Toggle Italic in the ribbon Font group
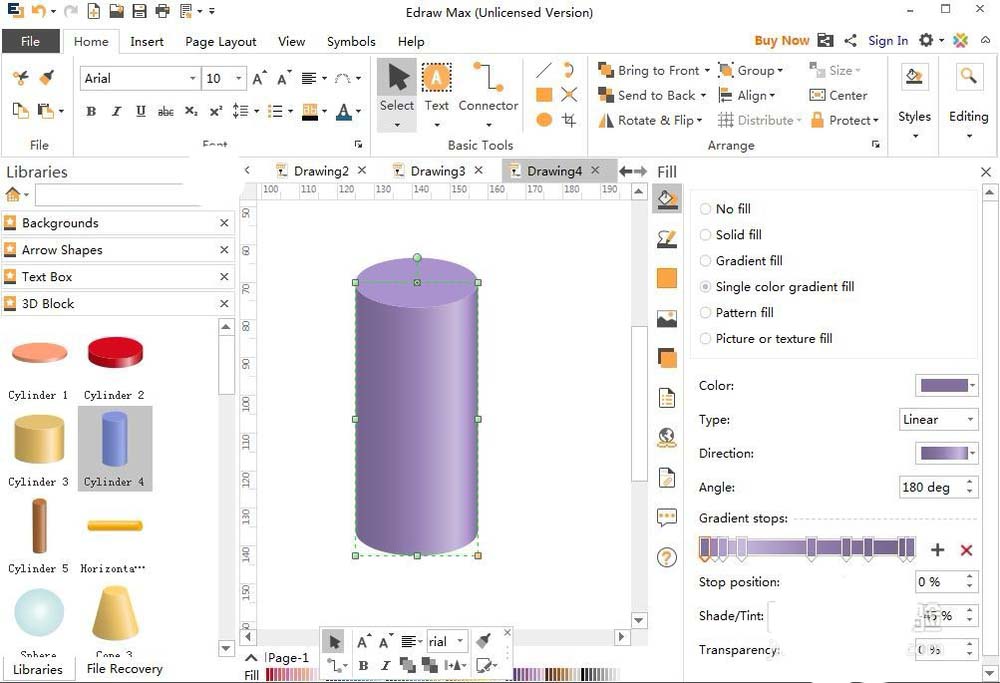Screen dimensions: 1000x683 116,112
